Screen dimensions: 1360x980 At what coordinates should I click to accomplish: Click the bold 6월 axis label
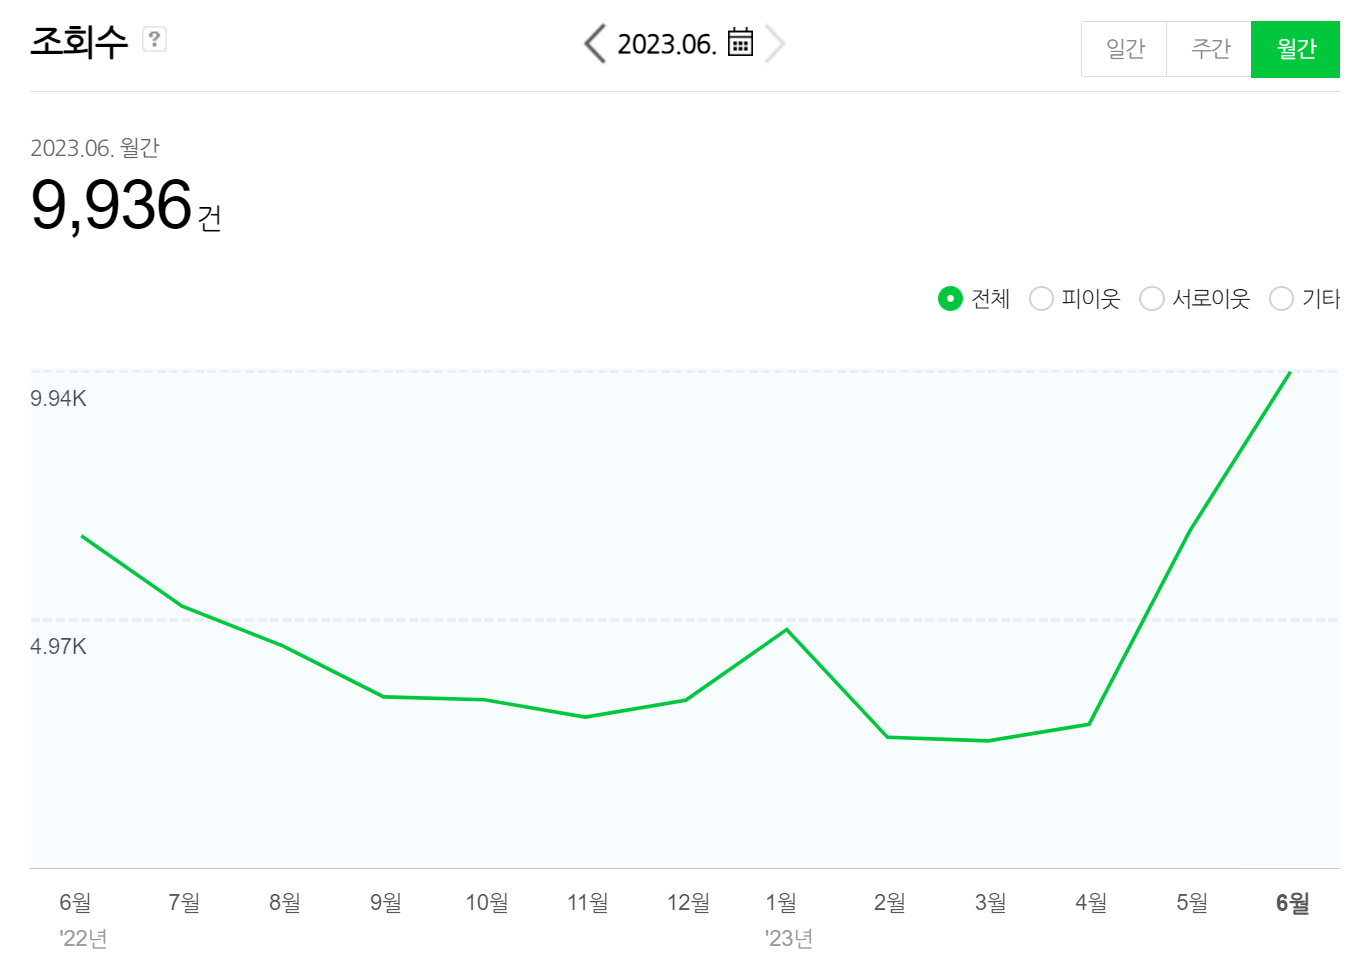(x=1292, y=903)
